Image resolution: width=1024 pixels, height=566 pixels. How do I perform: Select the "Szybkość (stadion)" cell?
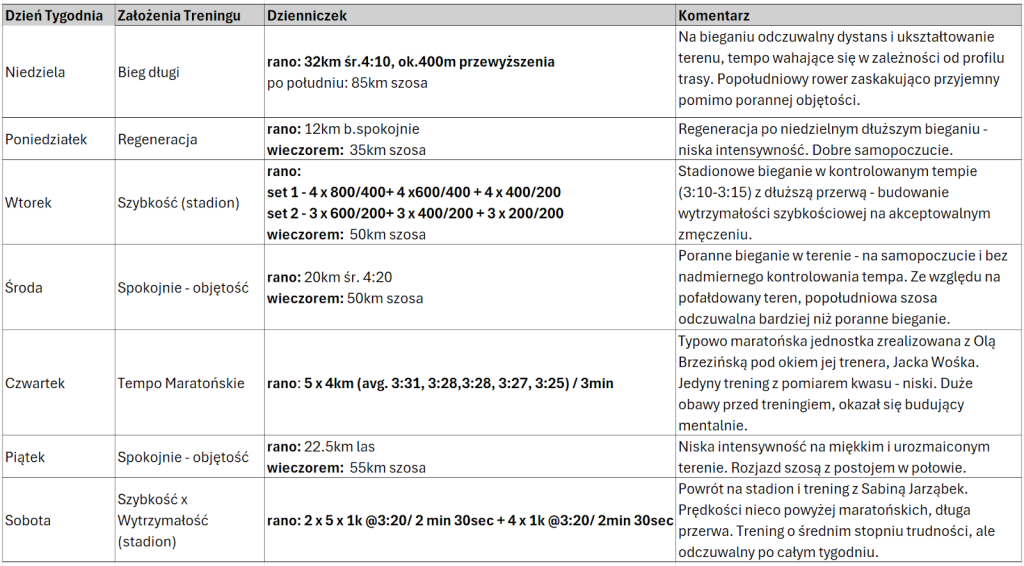pyautogui.click(x=178, y=202)
